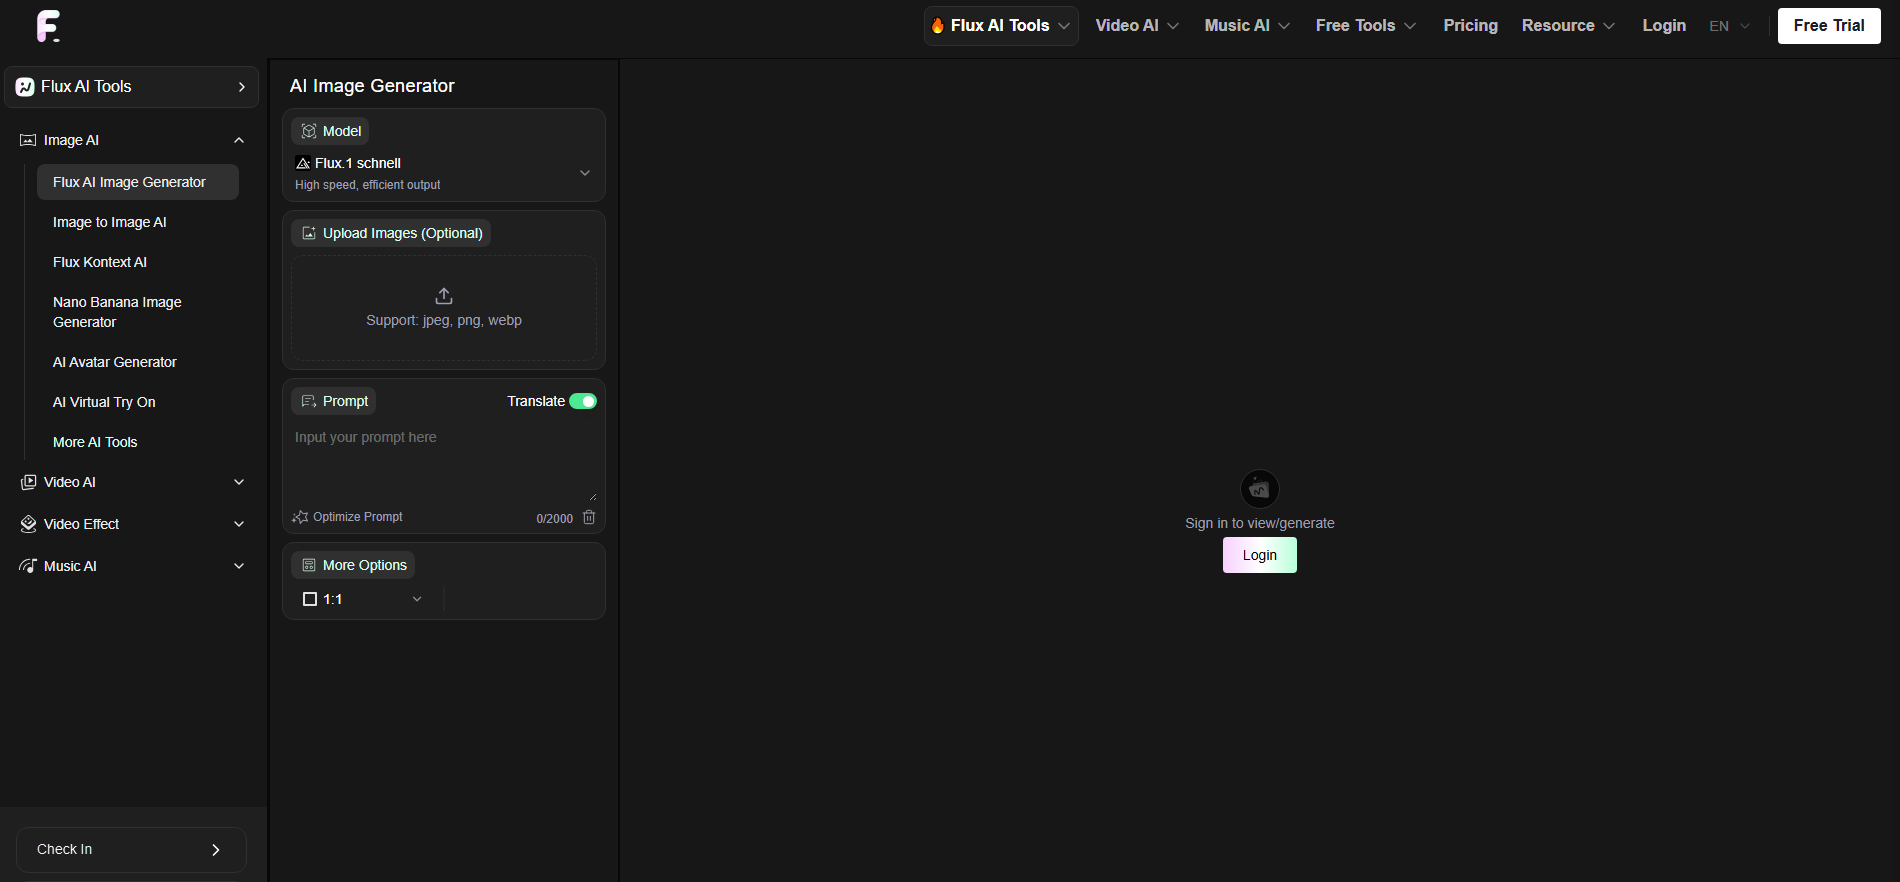Toggle the Translate switch off
The width and height of the screenshot is (1900, 882).
tap(583, 401)
